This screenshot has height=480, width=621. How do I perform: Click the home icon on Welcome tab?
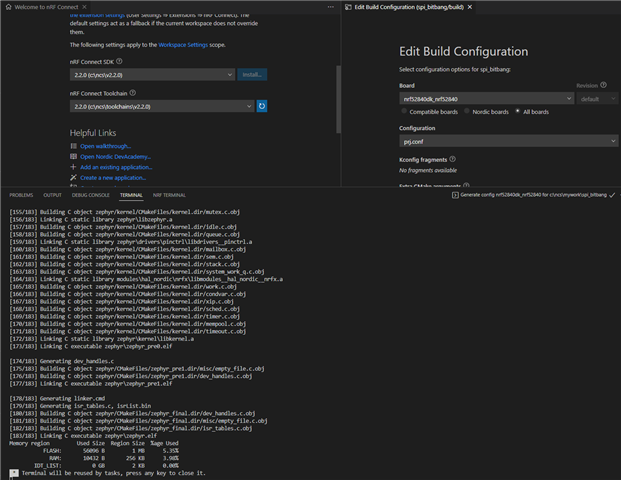[x=8, y=7]
